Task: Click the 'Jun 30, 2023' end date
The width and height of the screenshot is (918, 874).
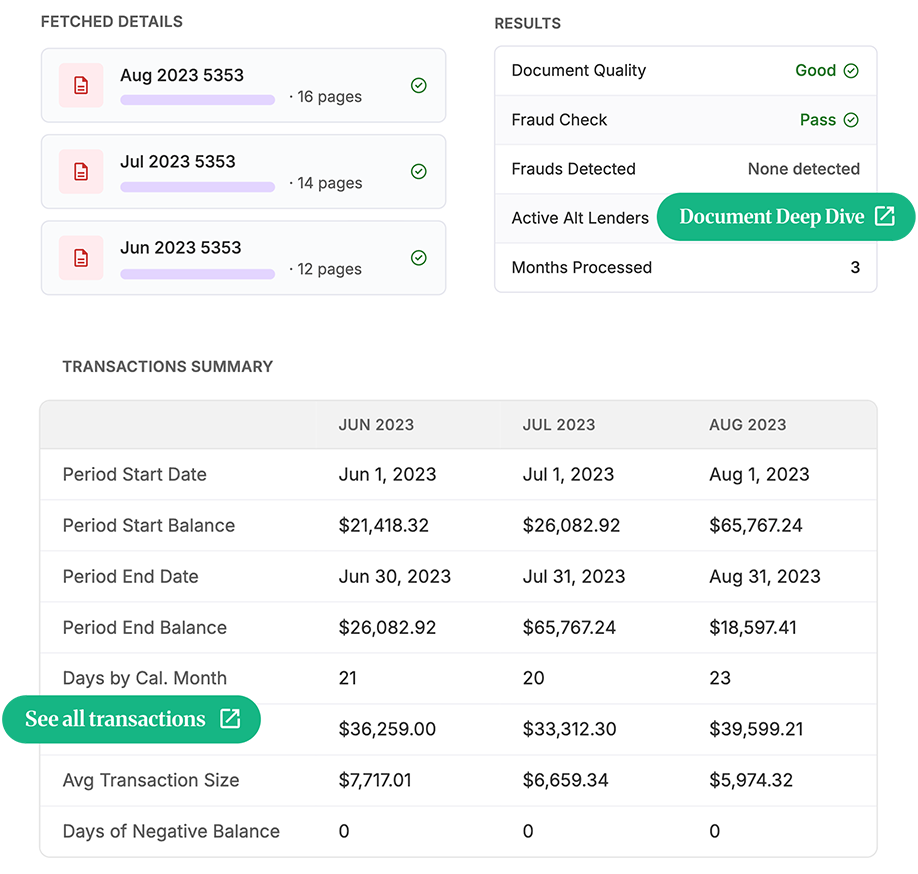Action: pyautogui.click(x=395, y=577)
